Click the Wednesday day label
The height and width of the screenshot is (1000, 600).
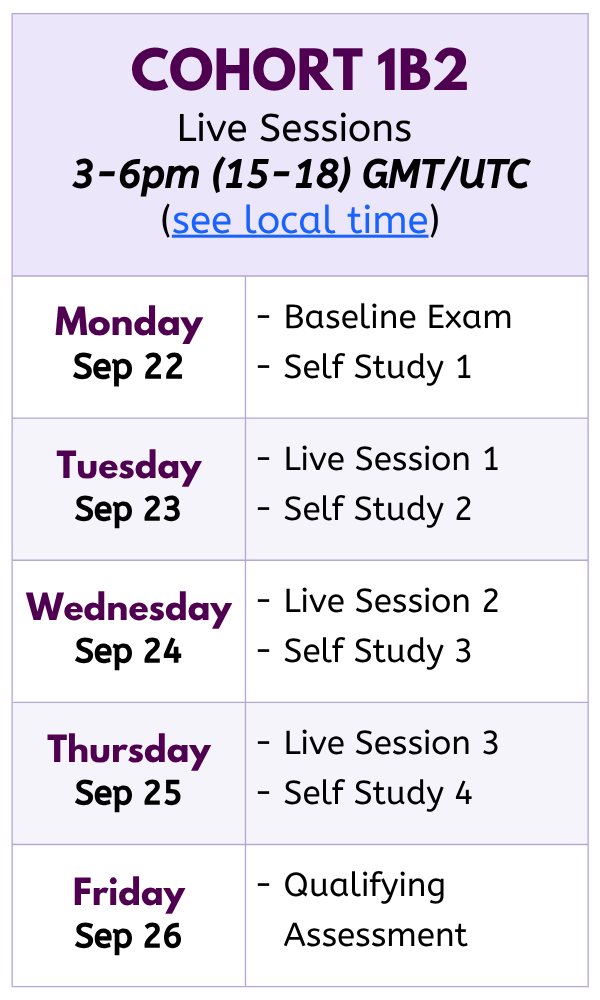128,607
